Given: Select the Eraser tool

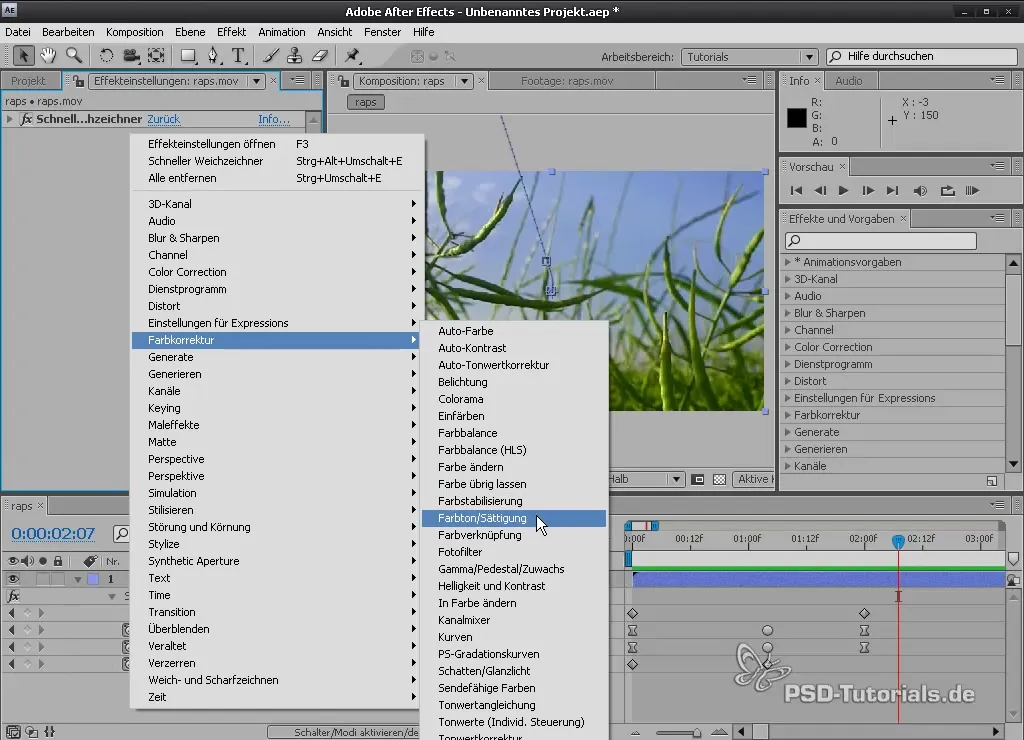Looking at the screenshot, I should point(319,56).
